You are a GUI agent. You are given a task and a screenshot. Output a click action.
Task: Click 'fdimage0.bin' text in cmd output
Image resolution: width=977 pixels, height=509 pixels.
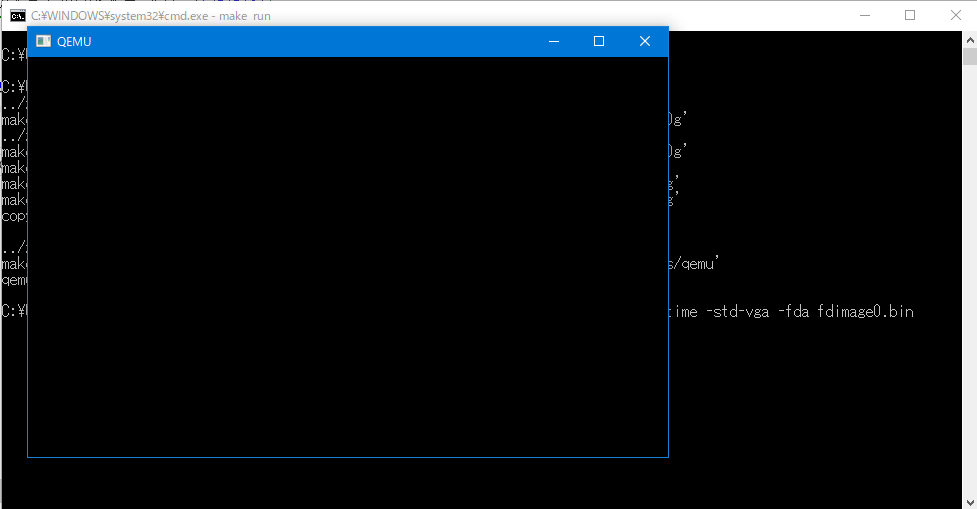coord(865,312)
